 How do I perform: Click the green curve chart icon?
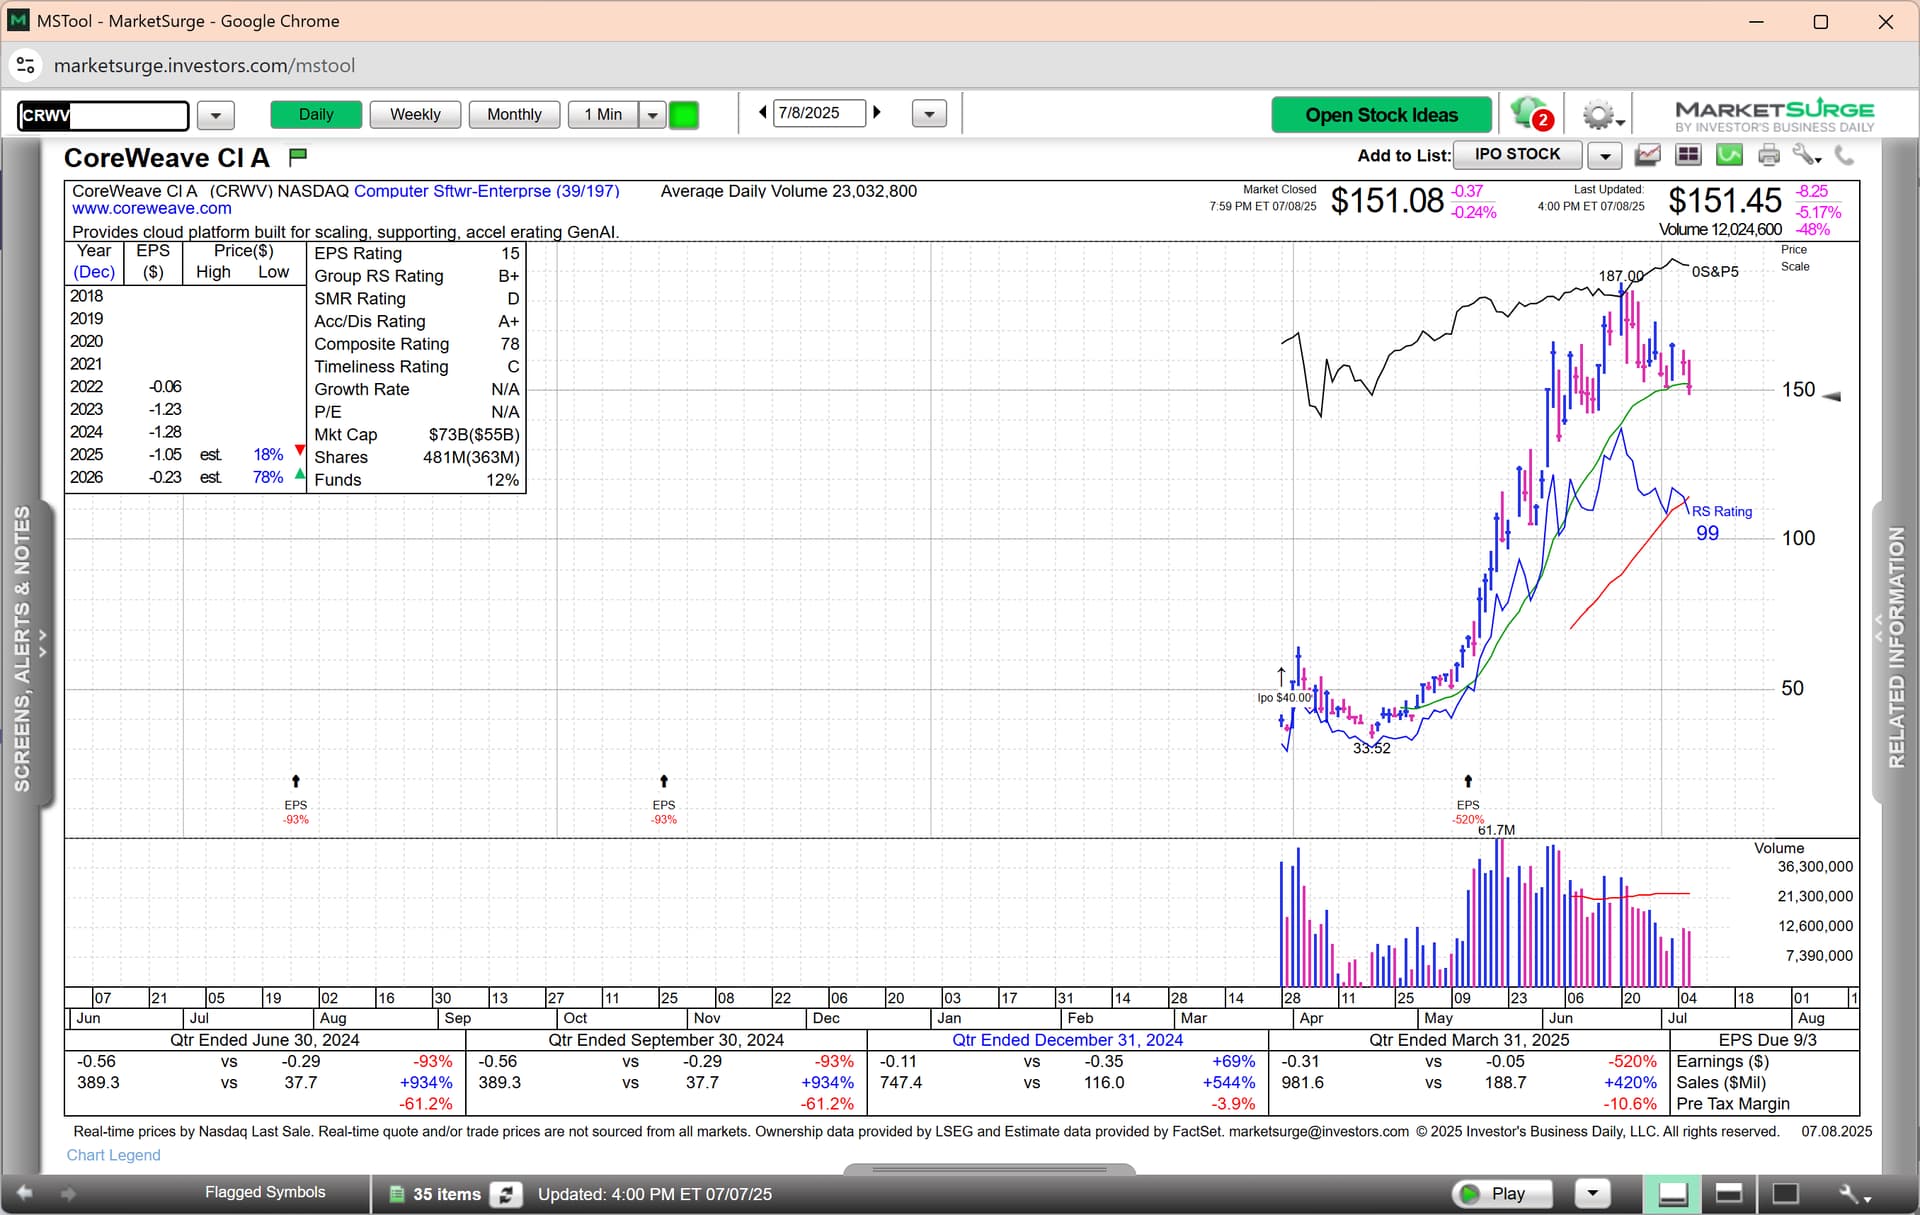(x=1729, y=155)
